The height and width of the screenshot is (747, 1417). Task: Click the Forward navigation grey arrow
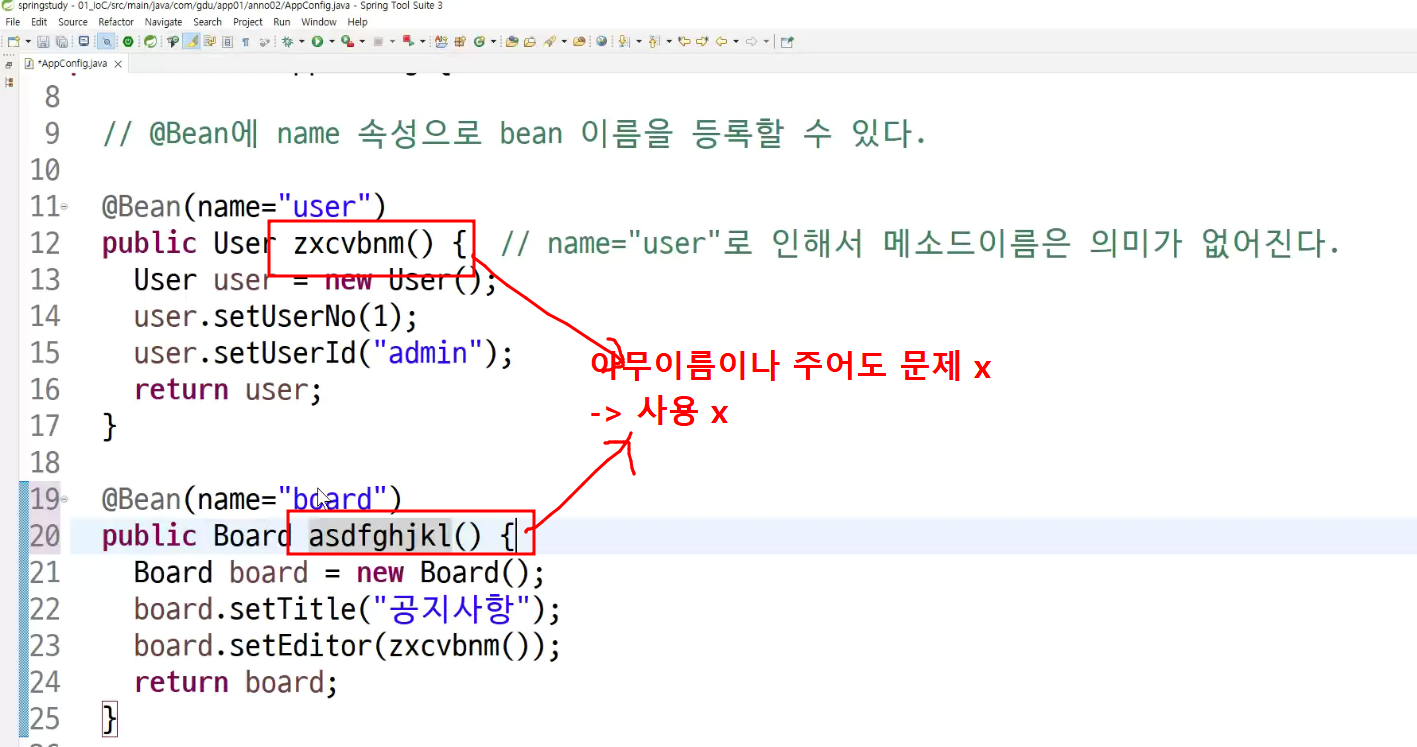point(752,41)
